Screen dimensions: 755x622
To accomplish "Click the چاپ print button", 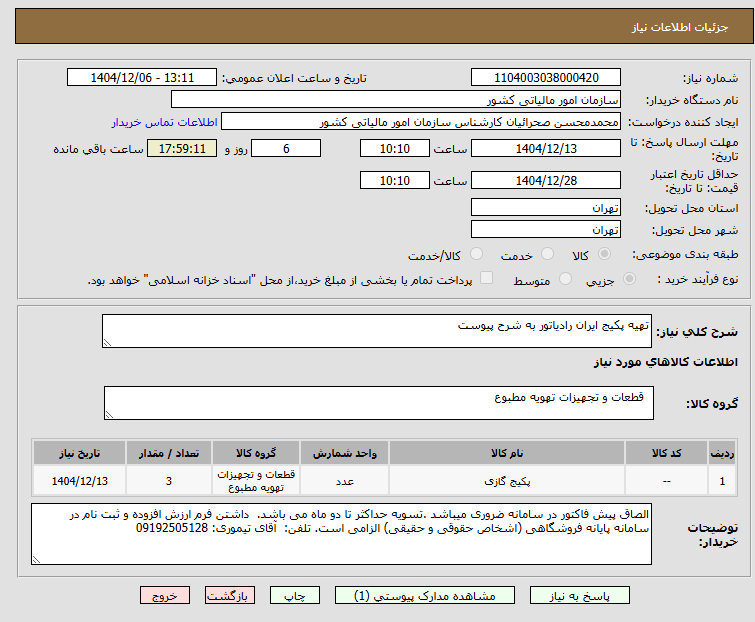I will [295, 596].
